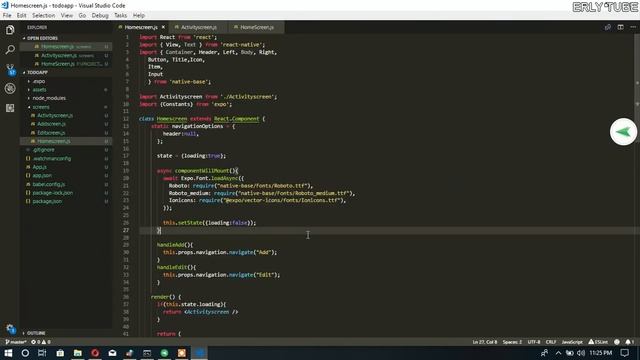Open Cortana circle on the taskbar
This screenshot has width=640, height=360.
click(25, 353)
